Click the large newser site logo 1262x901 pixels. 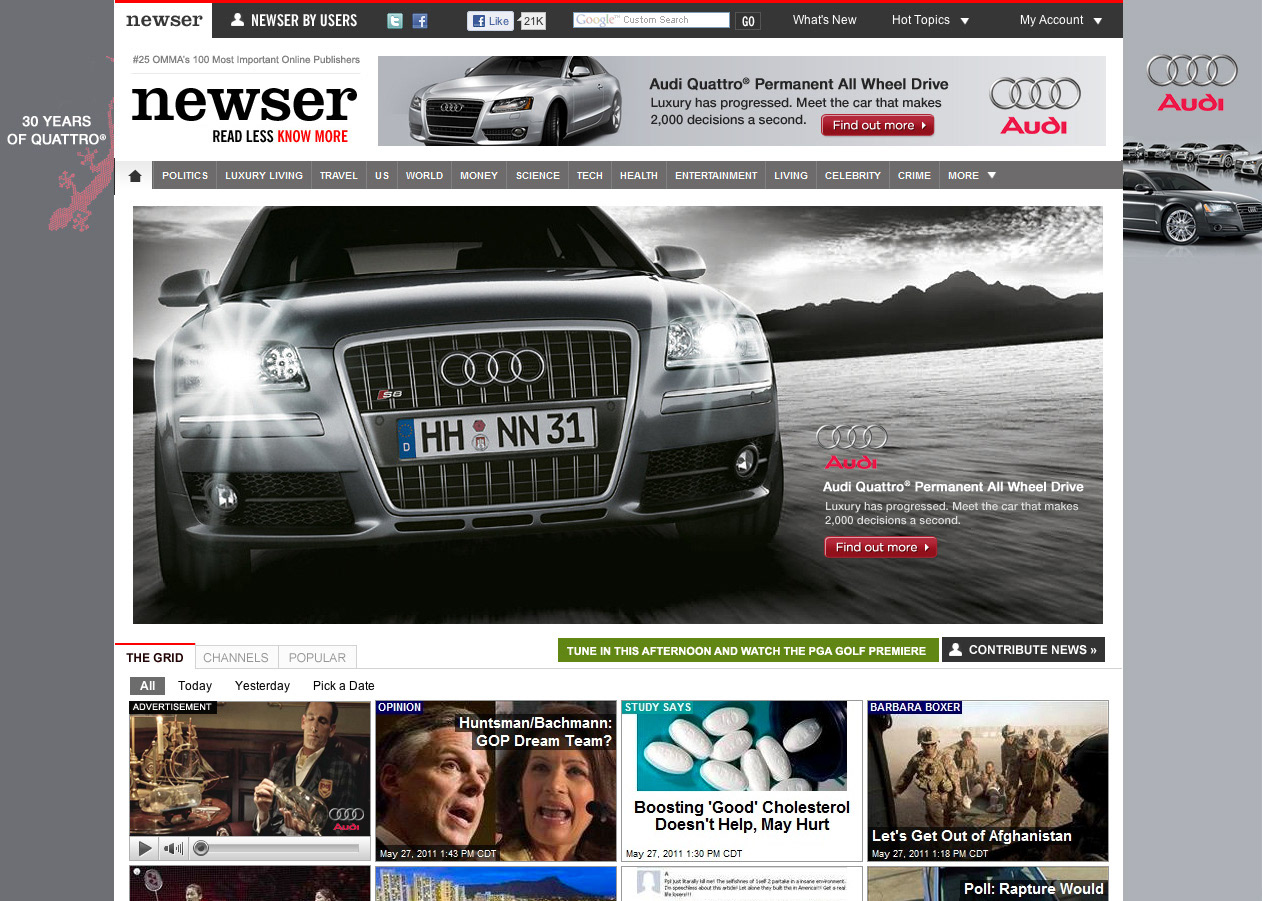pos(244,103)
